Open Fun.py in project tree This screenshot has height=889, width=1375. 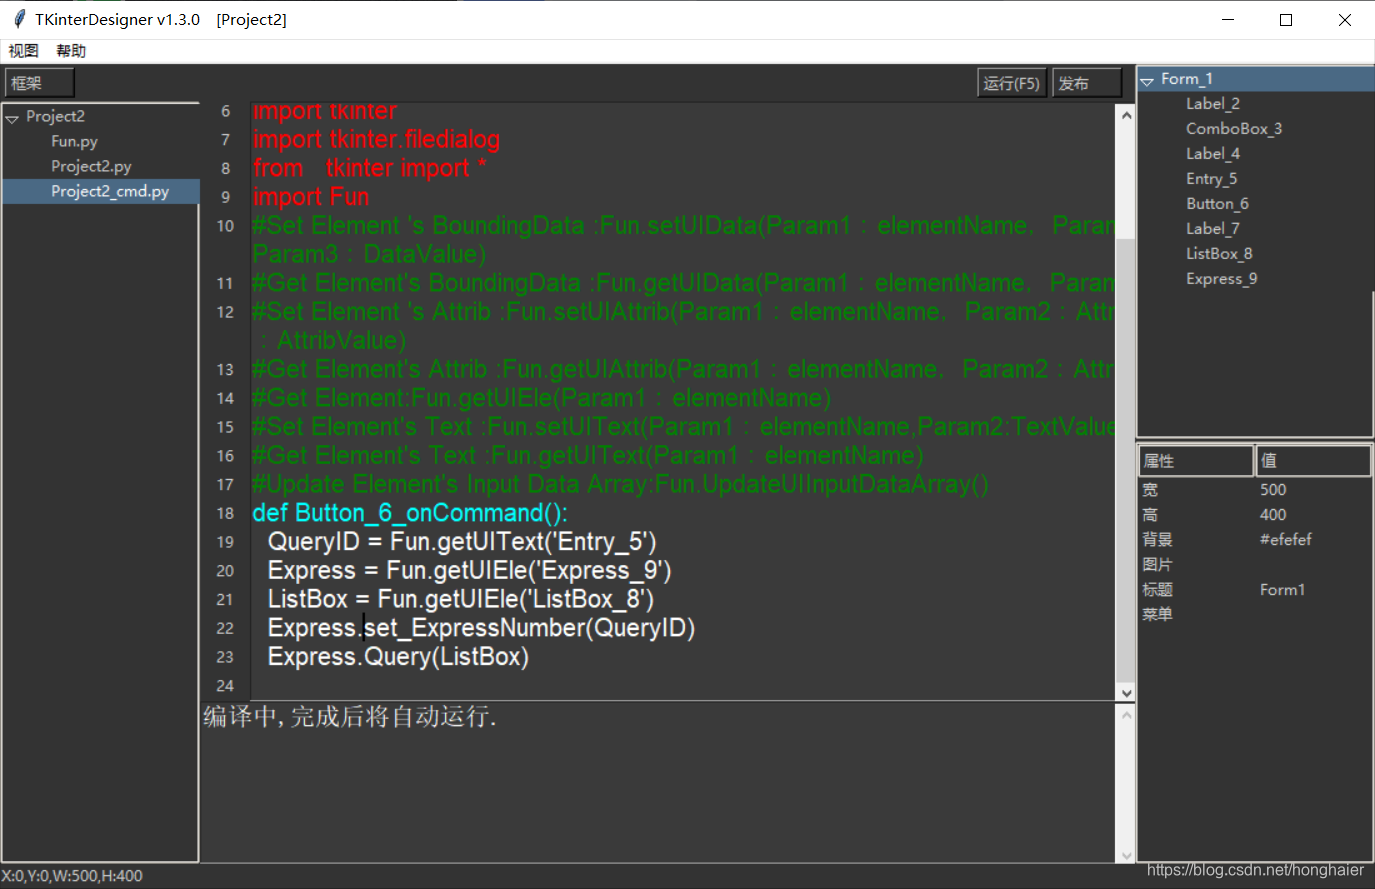point(74,141)
